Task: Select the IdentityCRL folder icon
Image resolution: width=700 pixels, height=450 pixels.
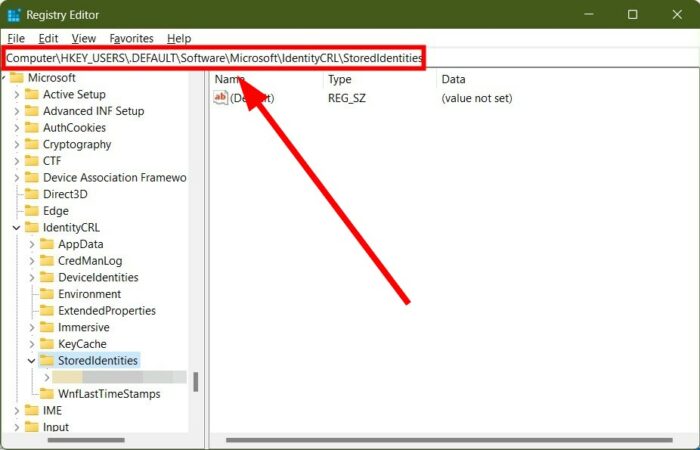Action: click(32, 228)
